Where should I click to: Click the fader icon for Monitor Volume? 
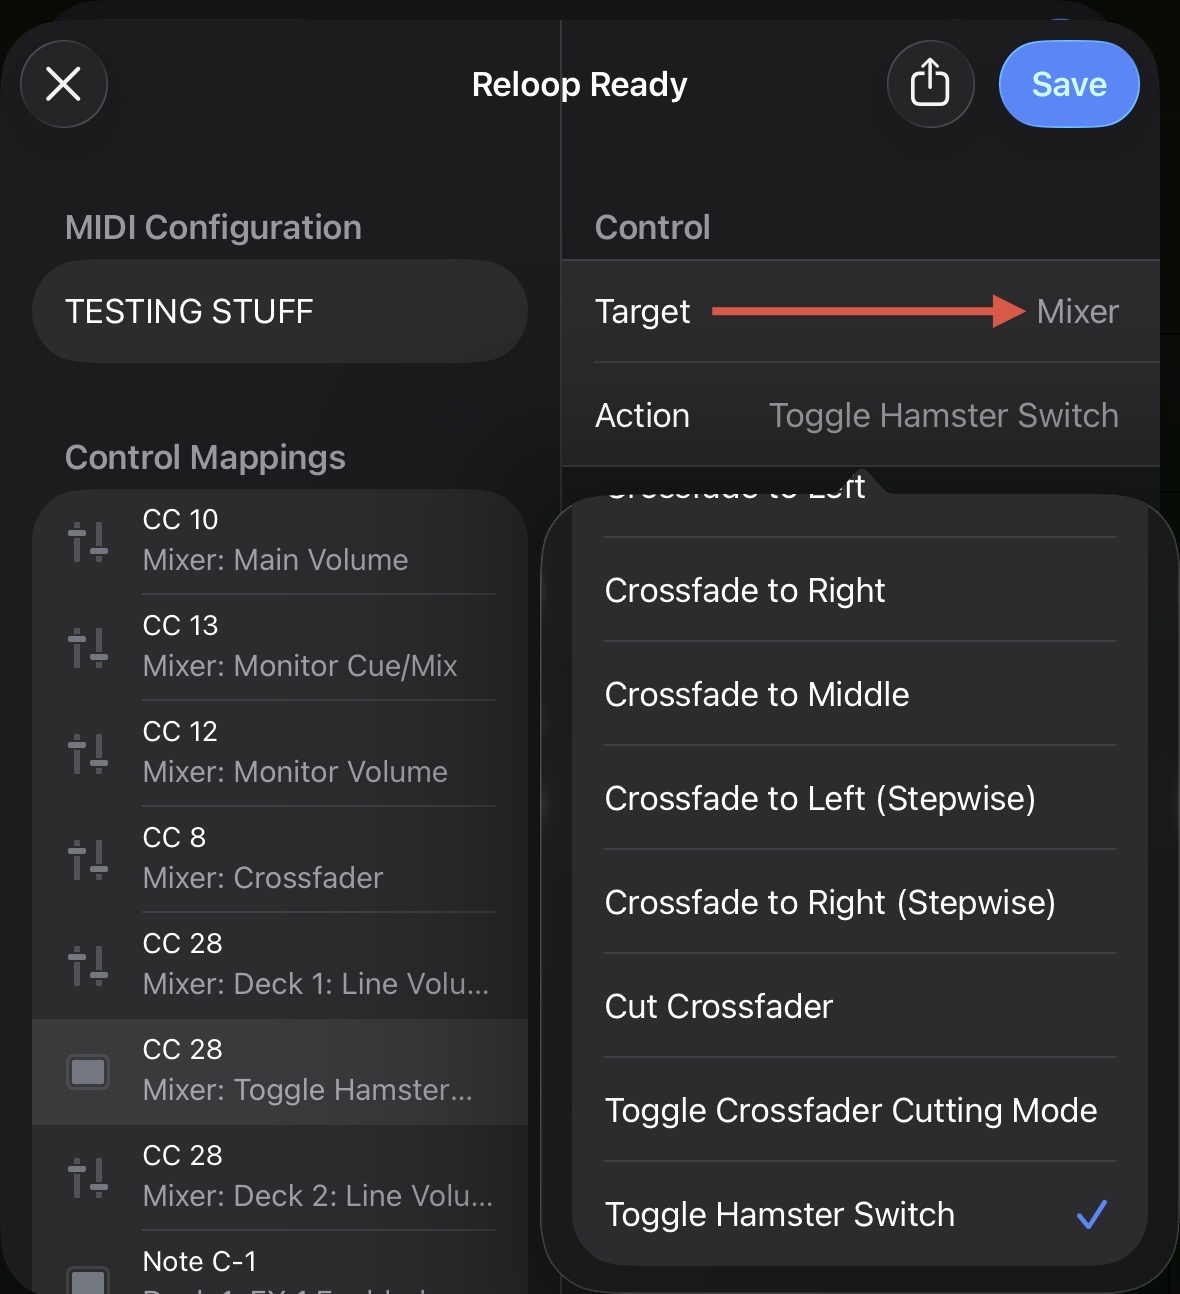click(x=88, y=753)
